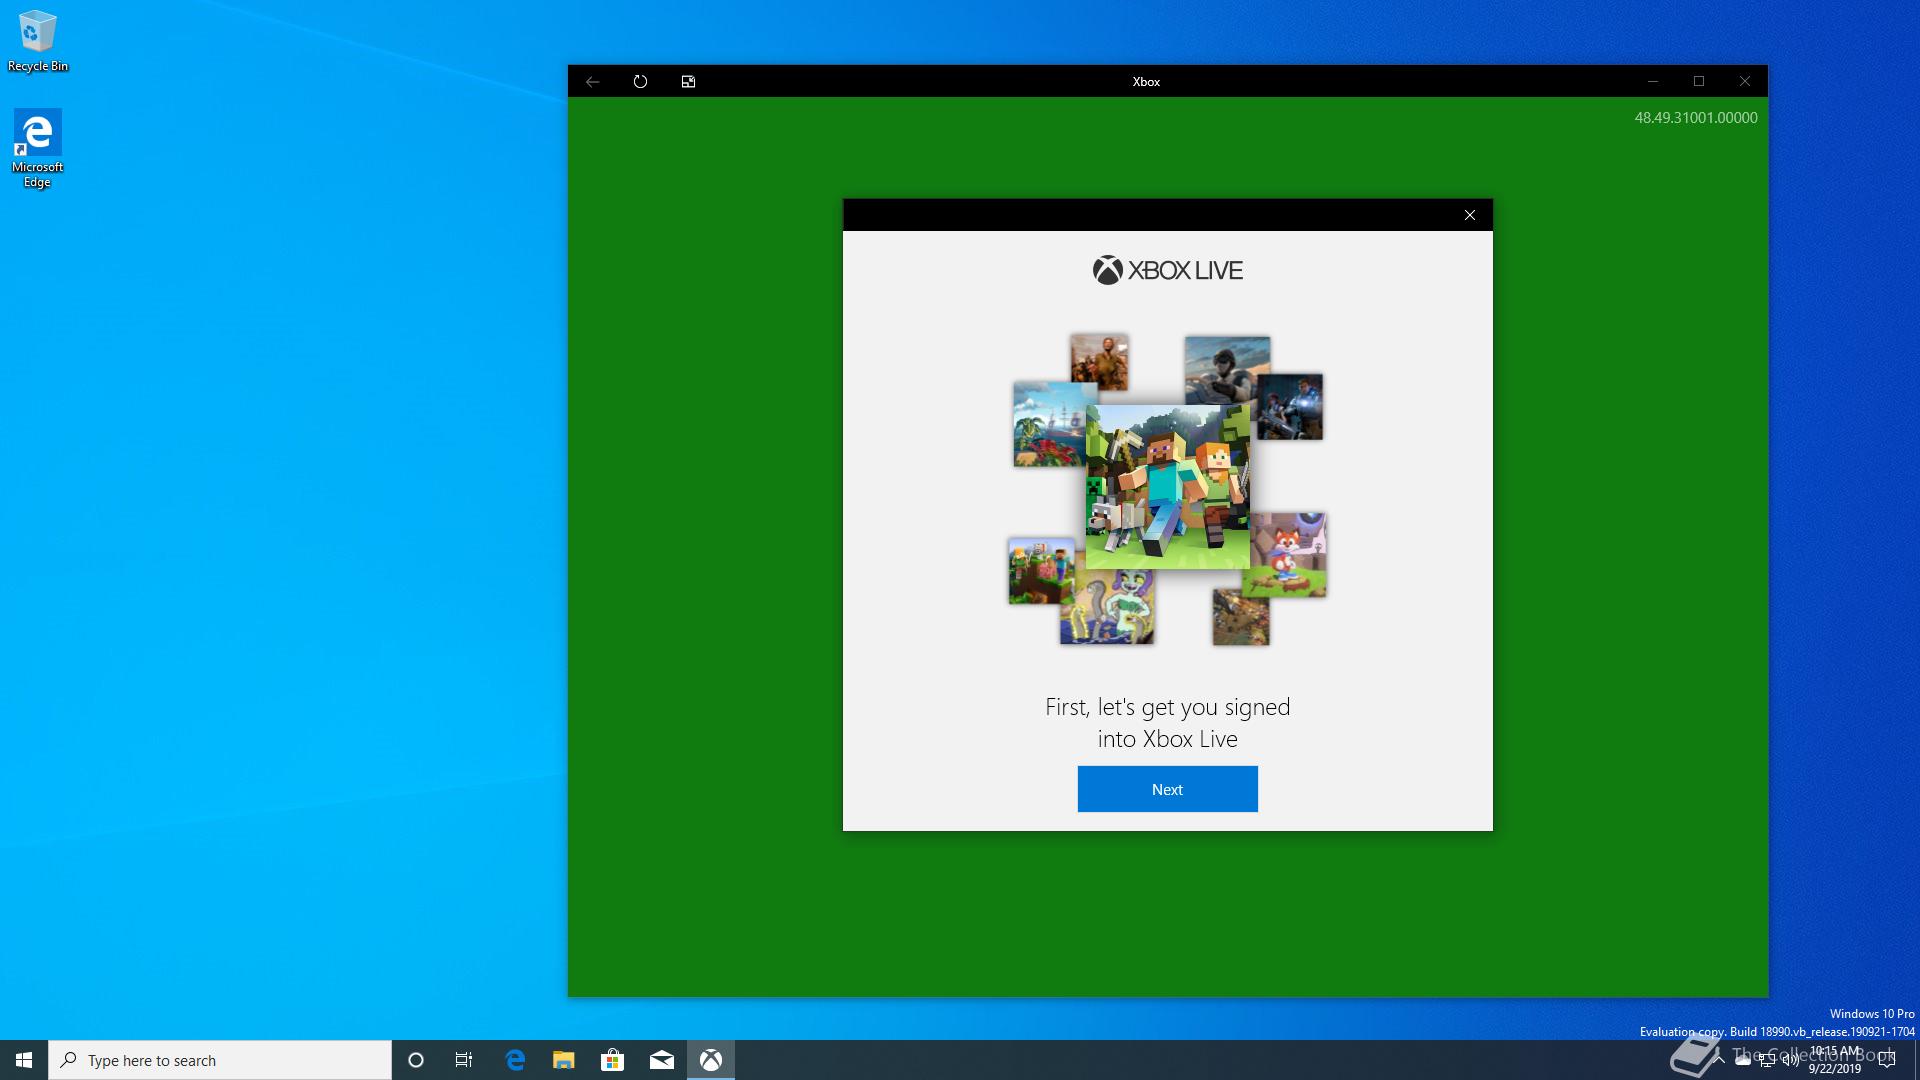Viewport: 1920px width, 1080px height.
Task: Click the large Minecraft artwork in the dialog
Action: pyautogui.click(x=1167, y=487)
